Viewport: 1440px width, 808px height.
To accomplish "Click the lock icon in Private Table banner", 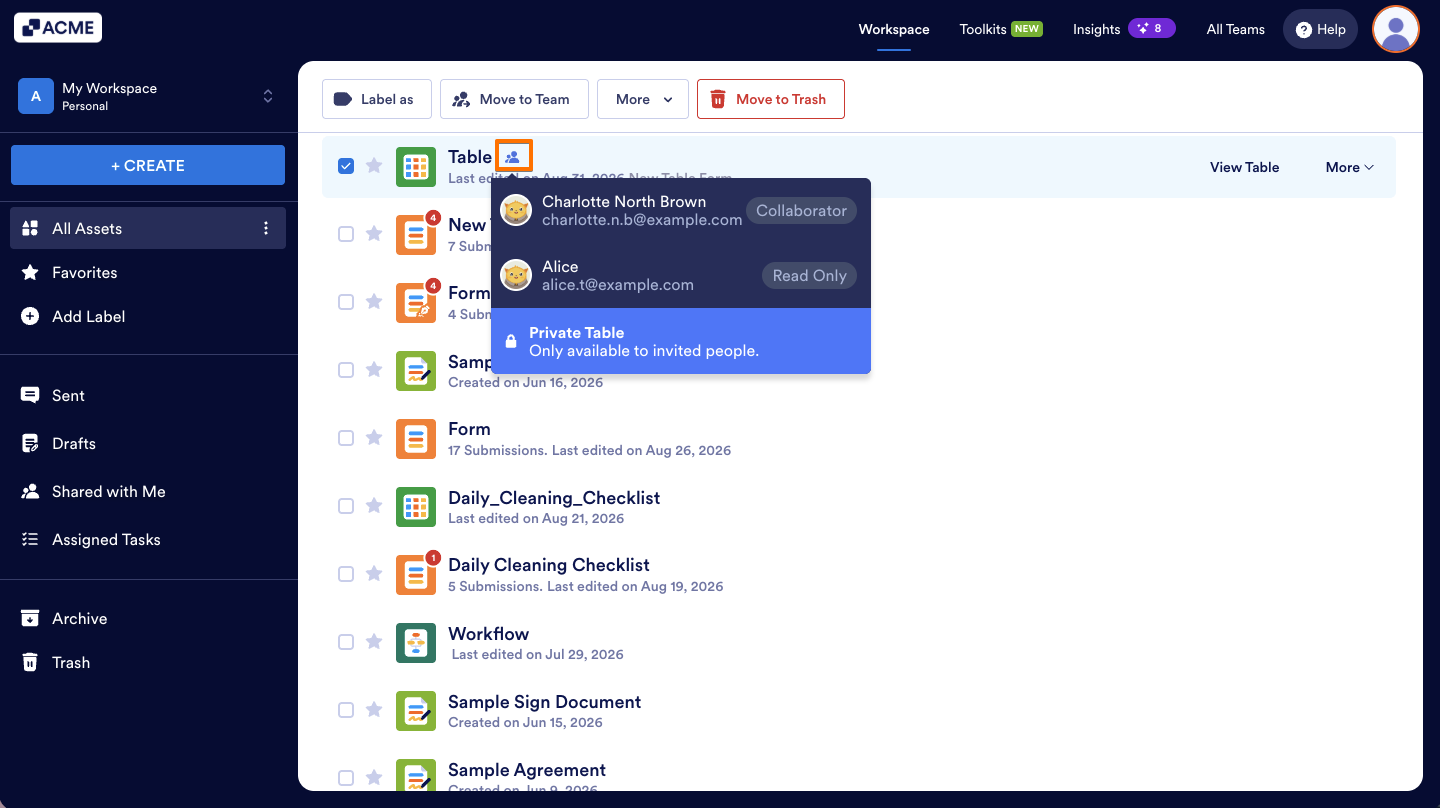I will pos(511,342).
